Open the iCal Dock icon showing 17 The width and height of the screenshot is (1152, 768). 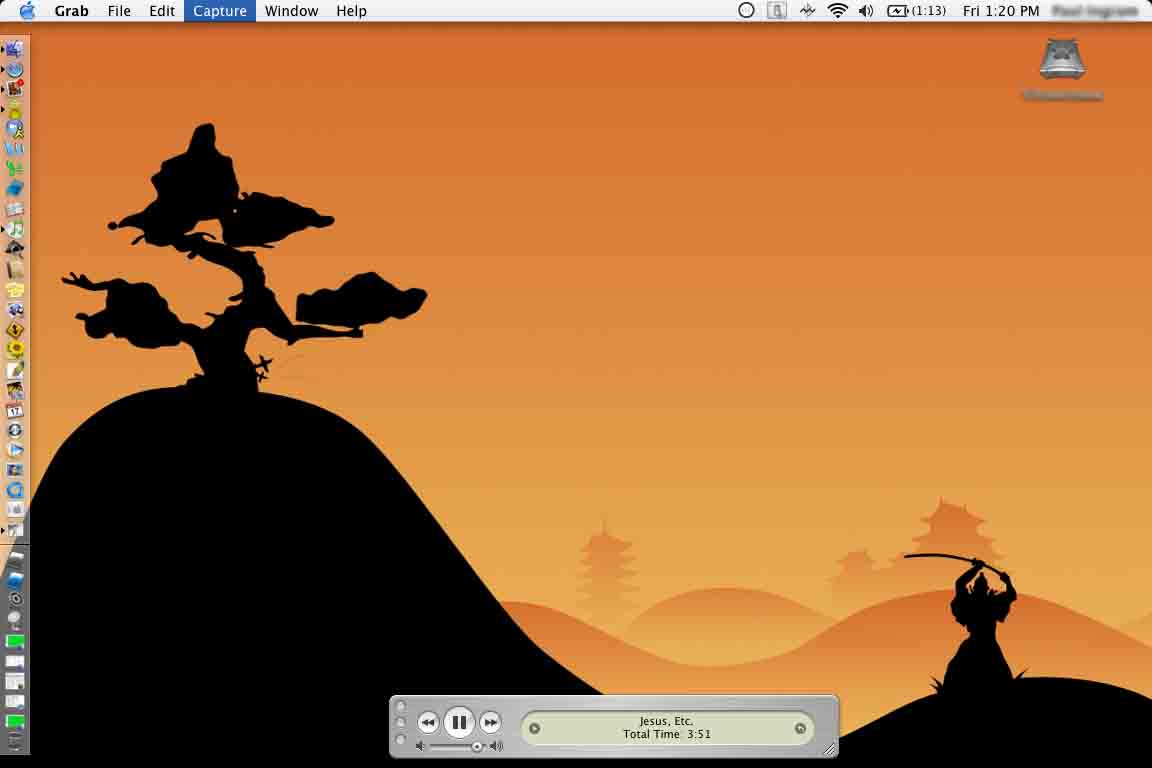15,411
